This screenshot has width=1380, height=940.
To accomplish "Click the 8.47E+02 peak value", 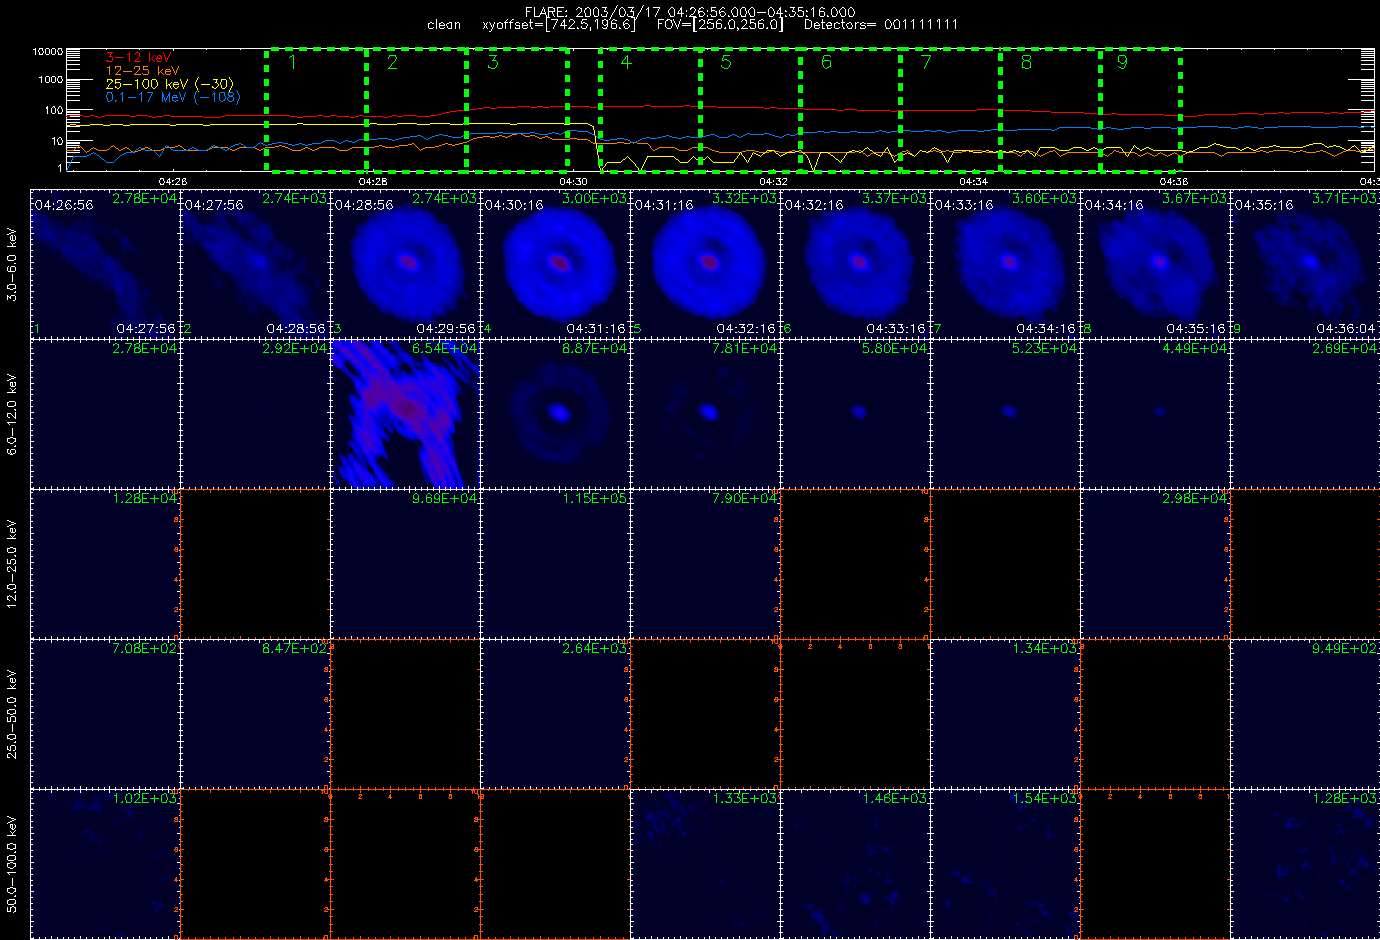I will [x=295, y=648].
